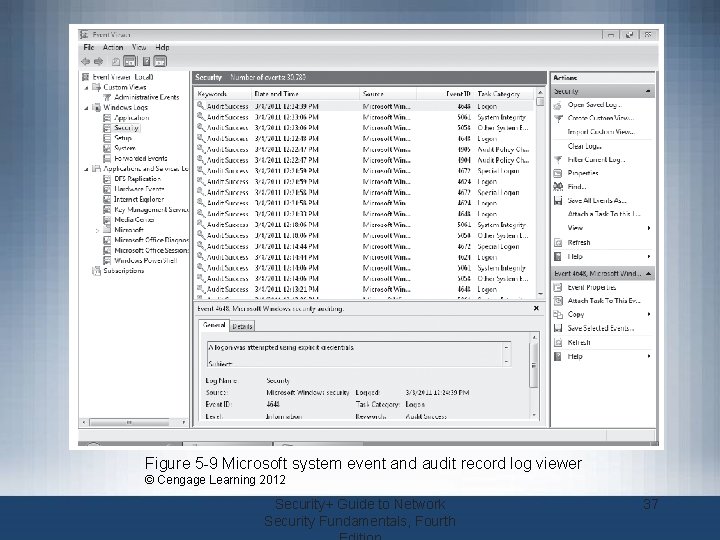Click the Back arrow in the toolbar
720x540 pixels.
pyautogui.click(x=87, y=61)
